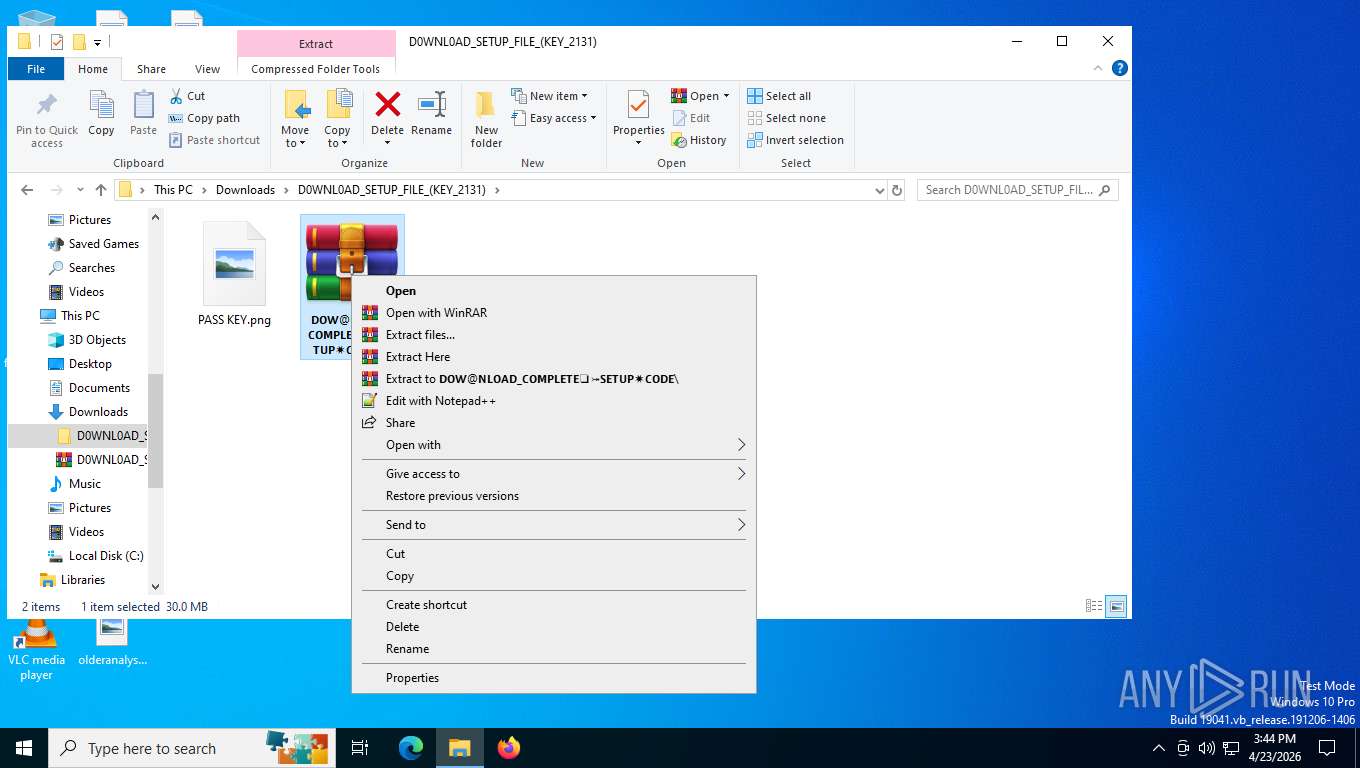Click the Properties ribbon icon
Viewport: 1360px width, 768px height.
tap(638, 105)
